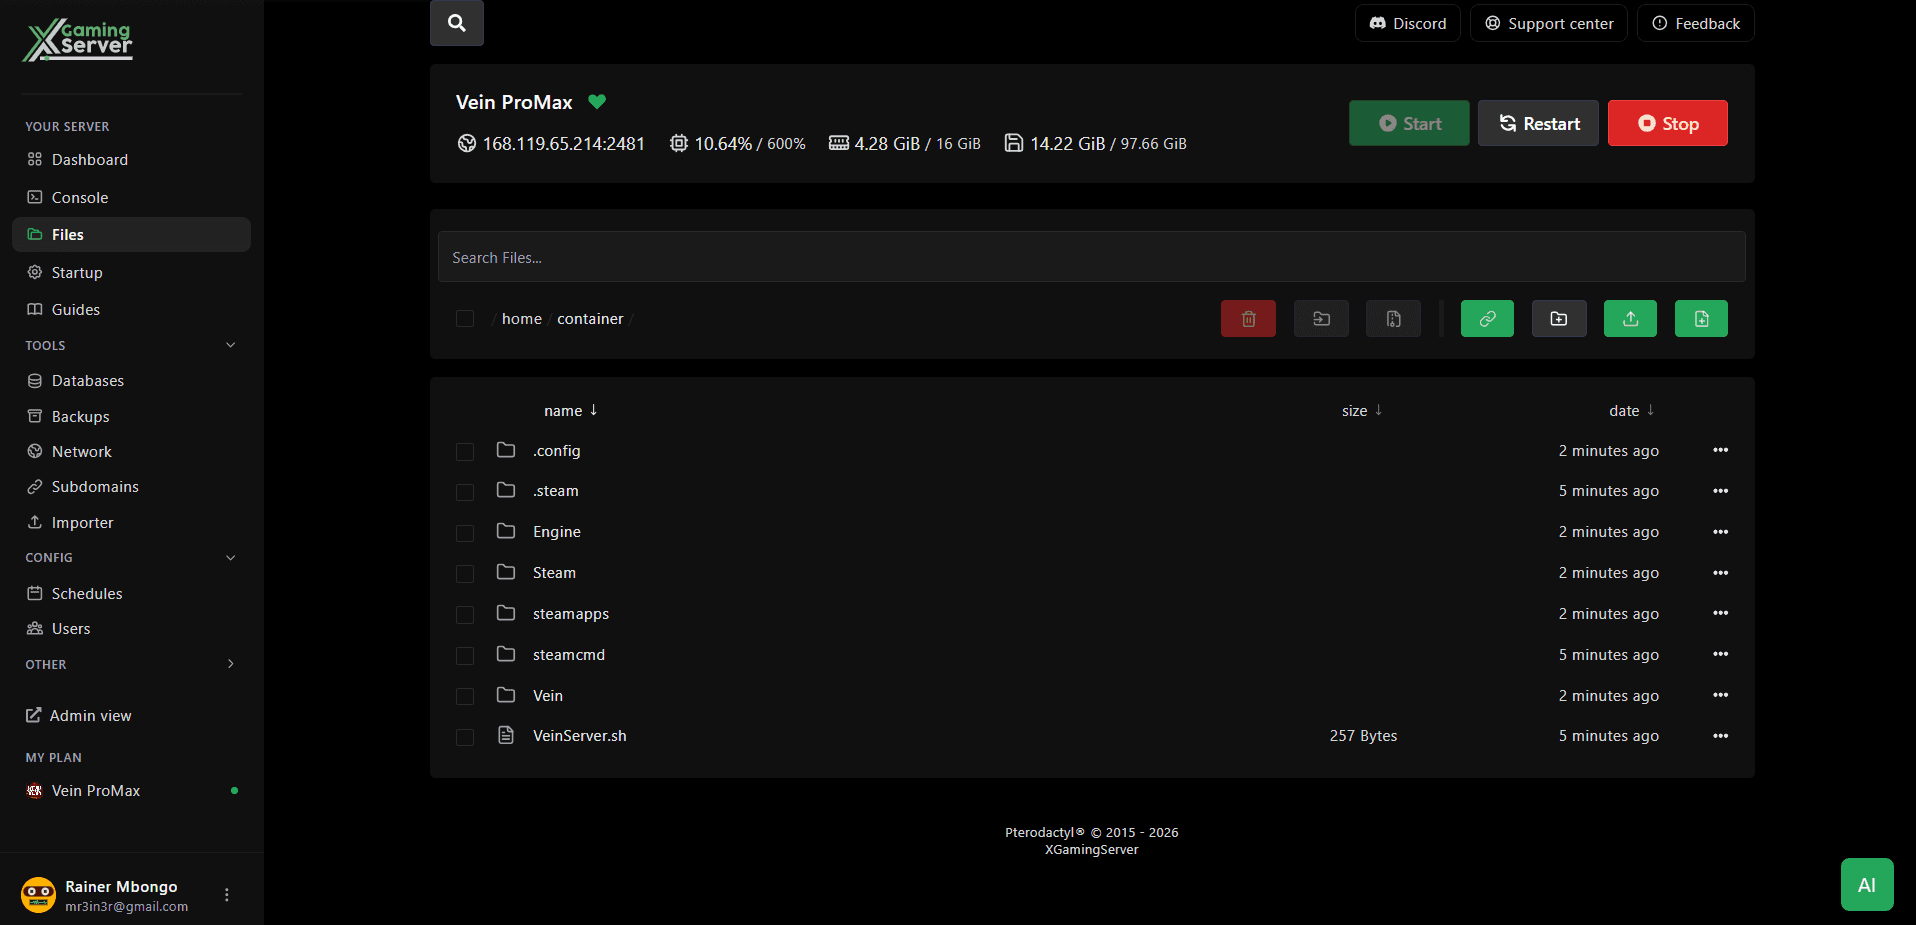Image resolution: width=1916 pixels, height=925 pixels.
Task: Click the archive files icon
Action: pyautogui.click(x=1393, y=318)
